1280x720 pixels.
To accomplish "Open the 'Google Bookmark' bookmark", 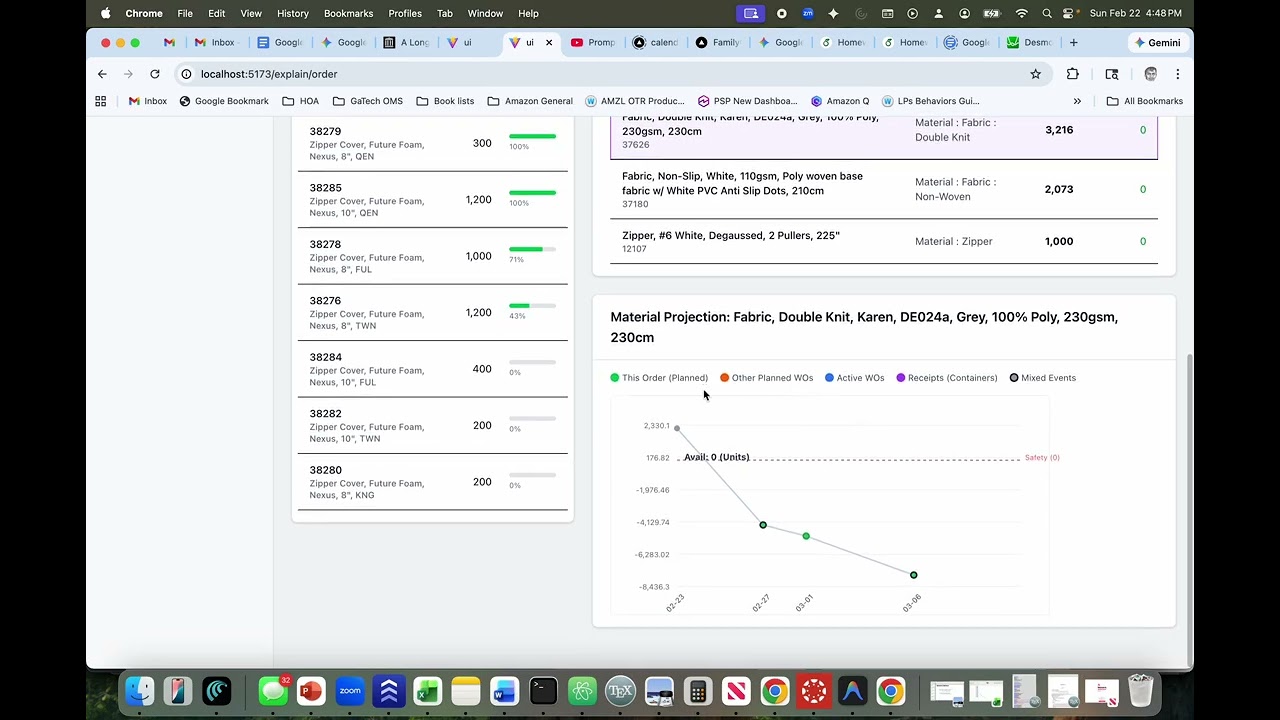I will click(224, 101).
